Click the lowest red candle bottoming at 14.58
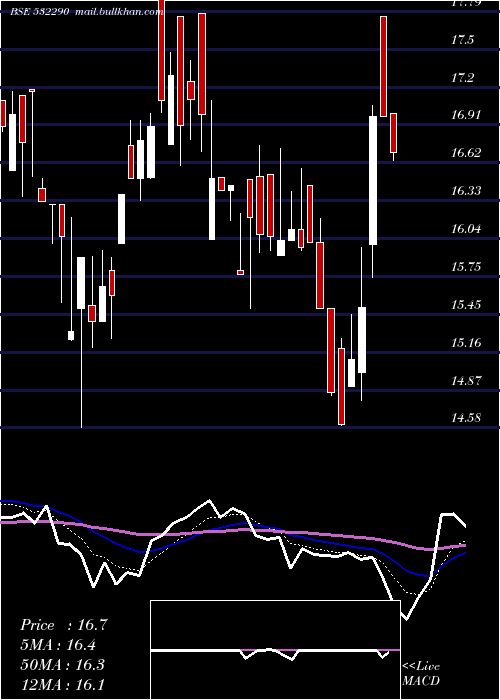Viewport: 500px width, 700px height. [x=342, y=386]
